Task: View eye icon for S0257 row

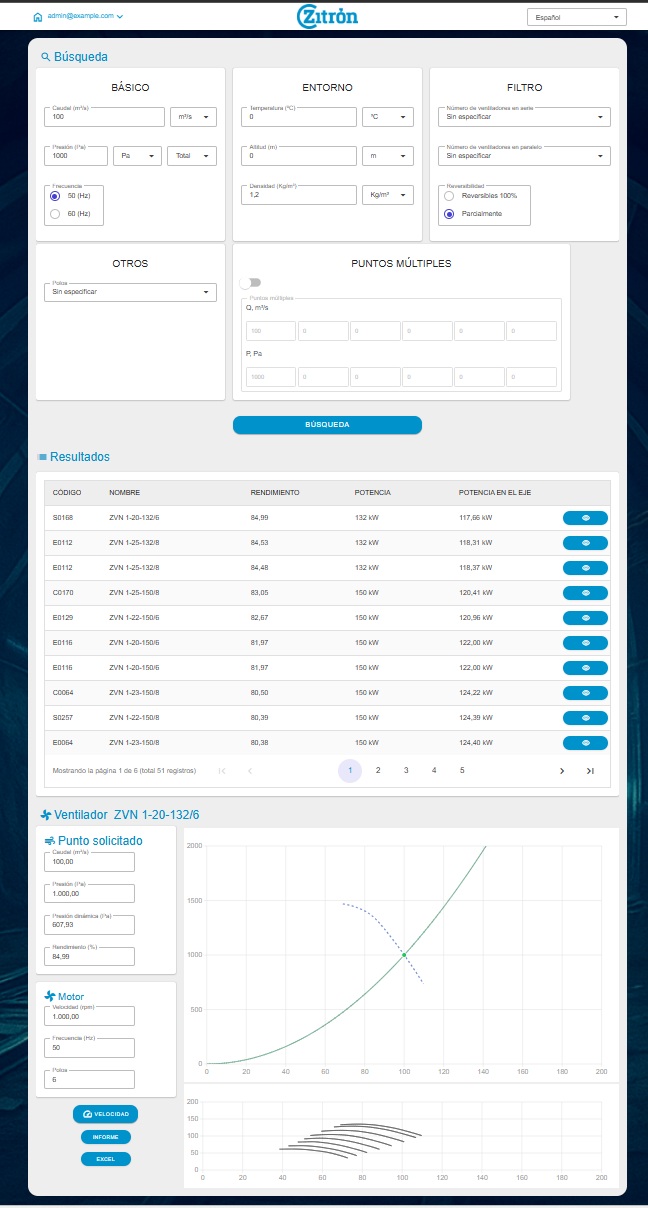Action: point(585,718)
